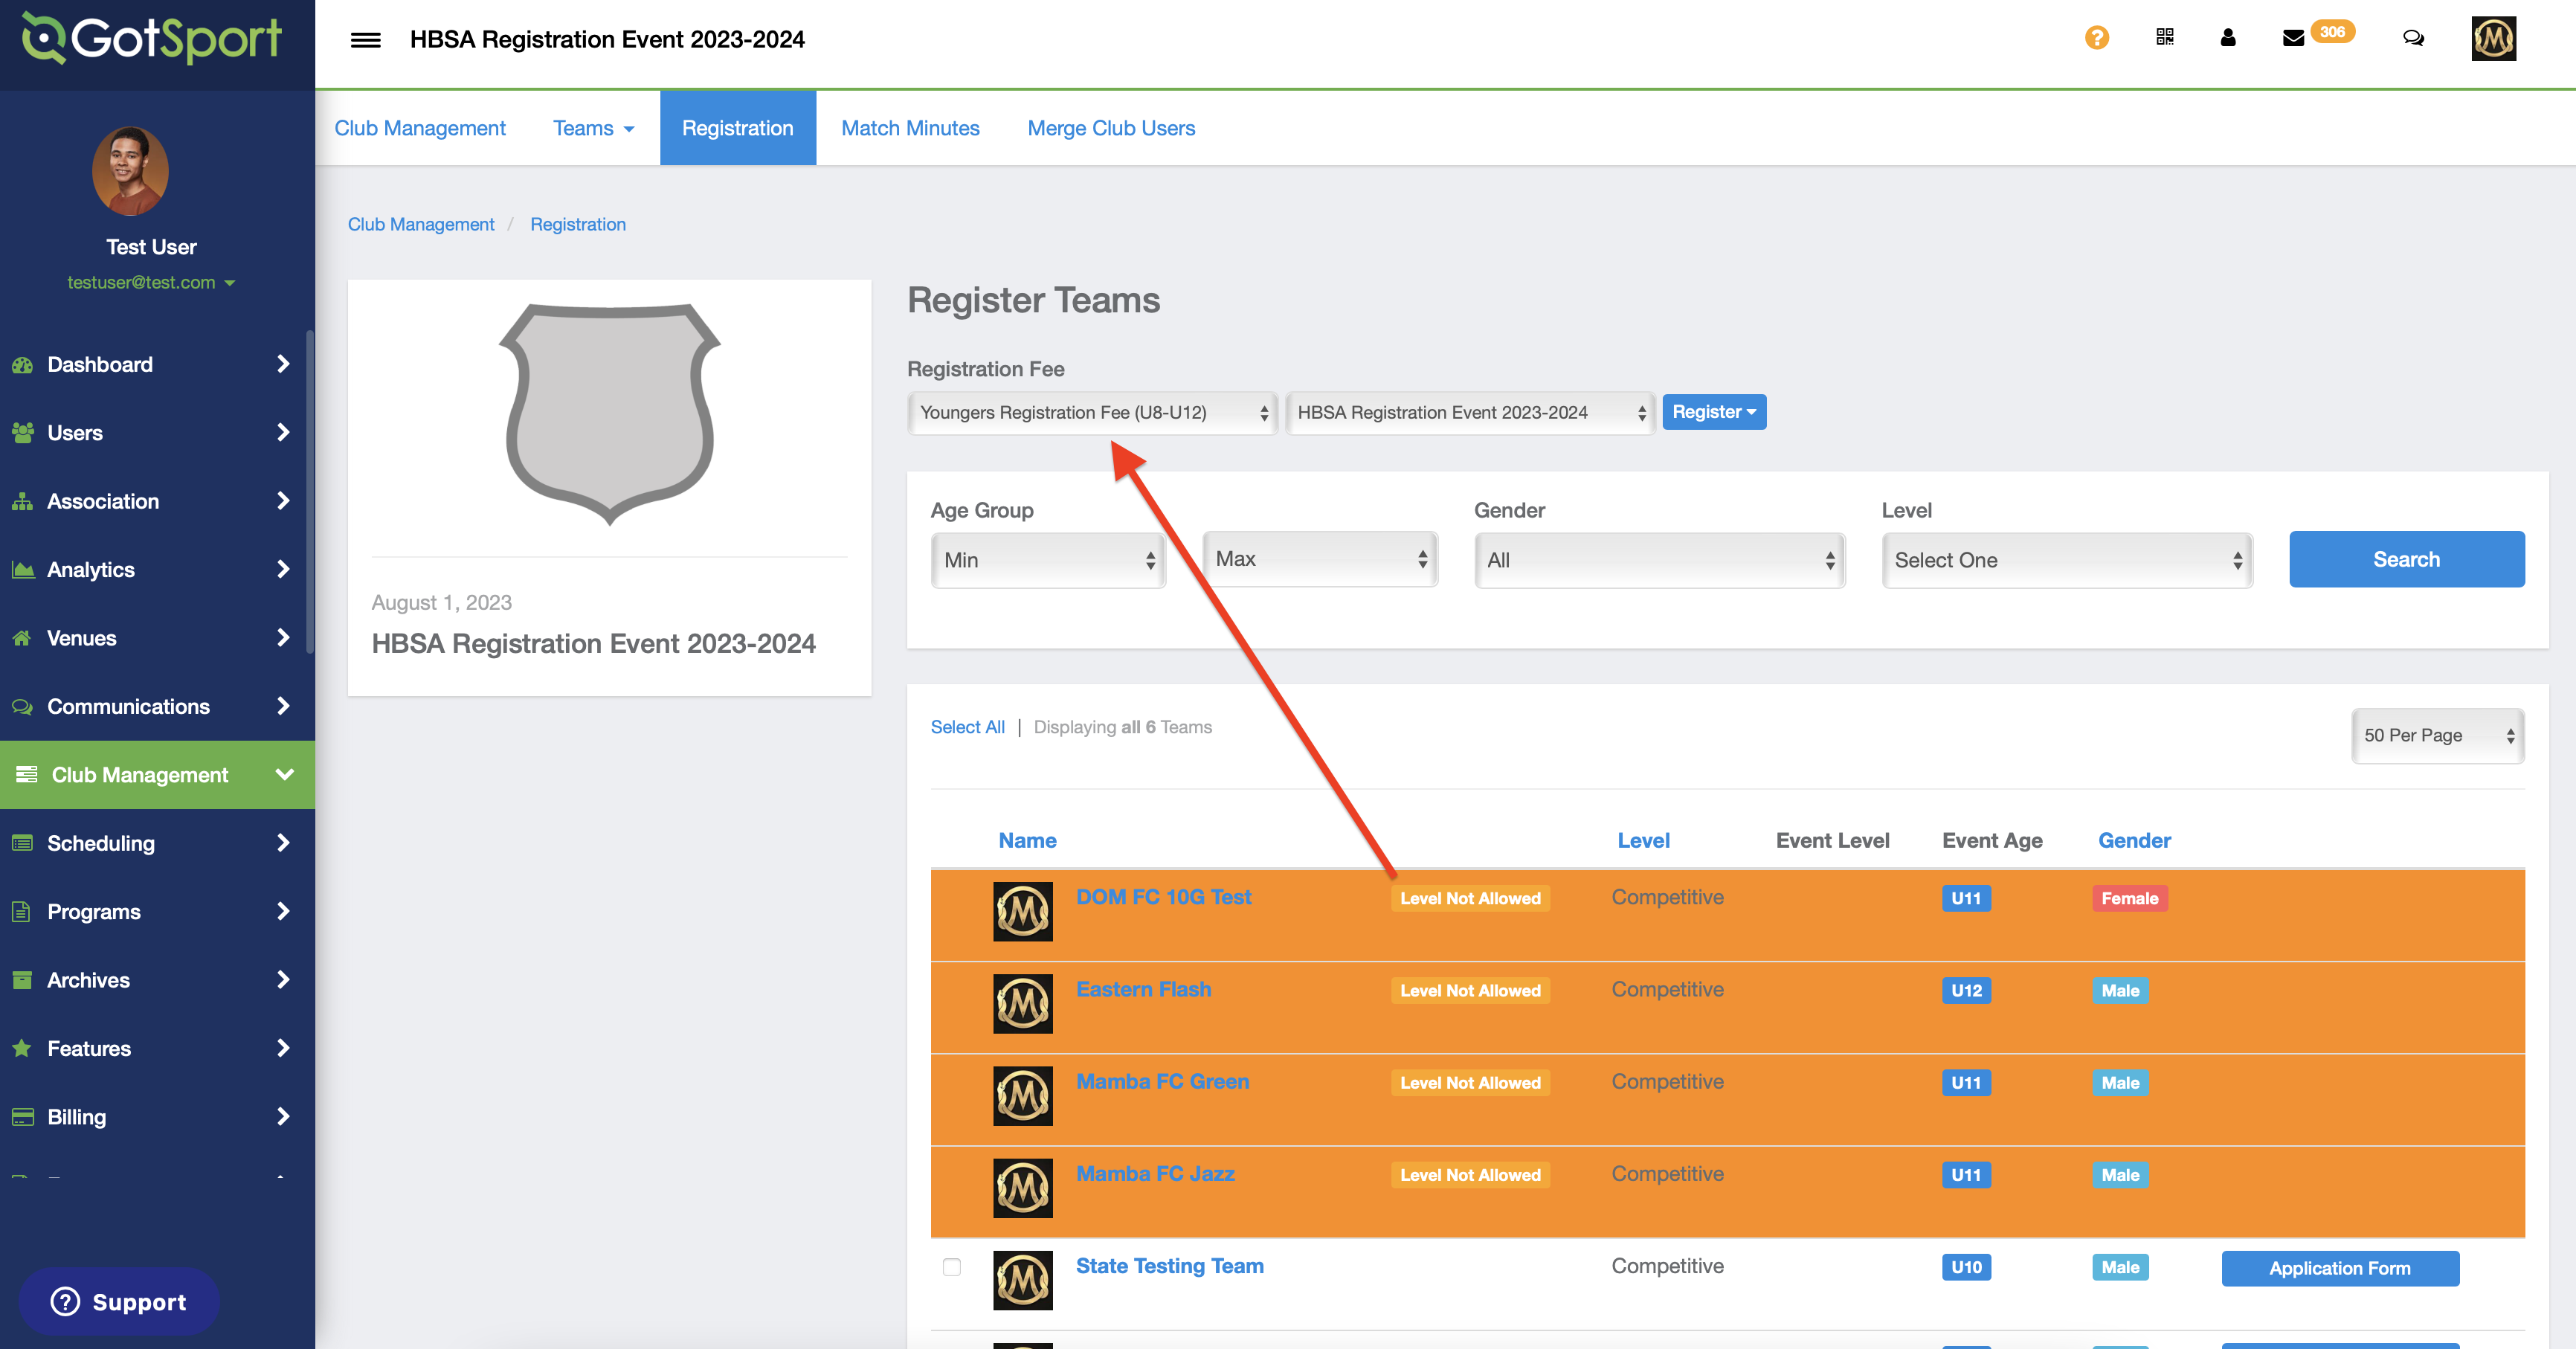Click the Association hierarchy icon in sidebar
This screenshot has height=1349, width=2576.
[x=22, y=501]
